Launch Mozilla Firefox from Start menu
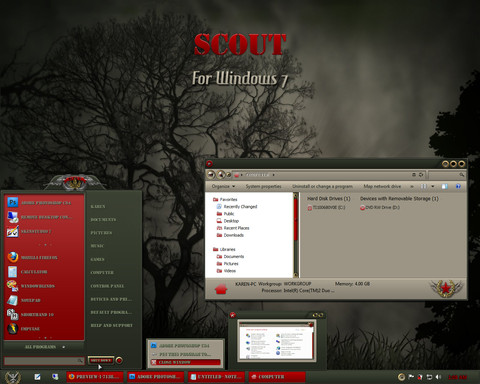This screenshot has width=480, height=384. tap(44, 258)
